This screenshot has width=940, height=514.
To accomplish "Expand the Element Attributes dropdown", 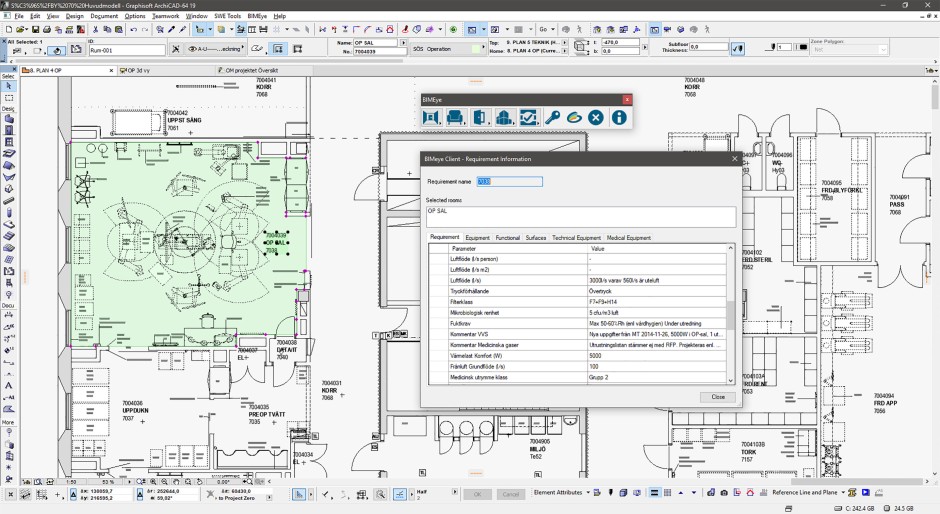I will [588, 493].
